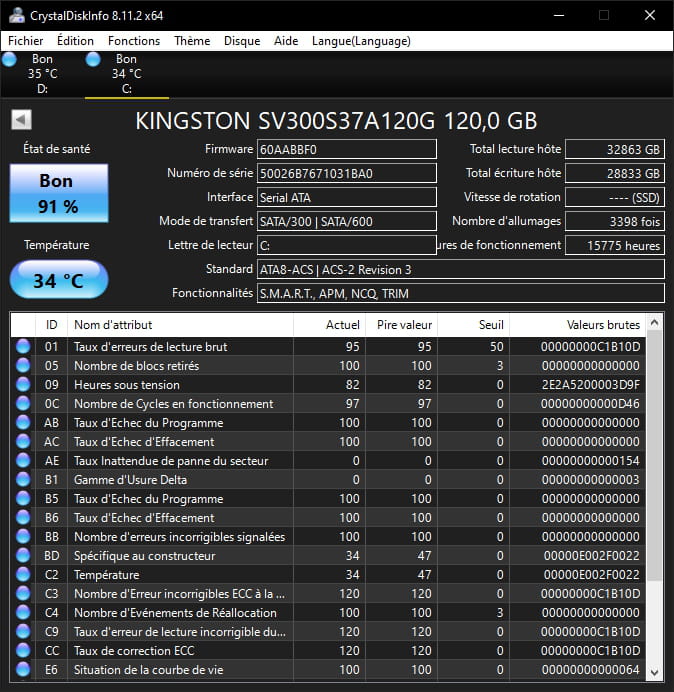Click status orb for Taux de correction ECC
The image size is (674, 692).
(x=23, y=650)
